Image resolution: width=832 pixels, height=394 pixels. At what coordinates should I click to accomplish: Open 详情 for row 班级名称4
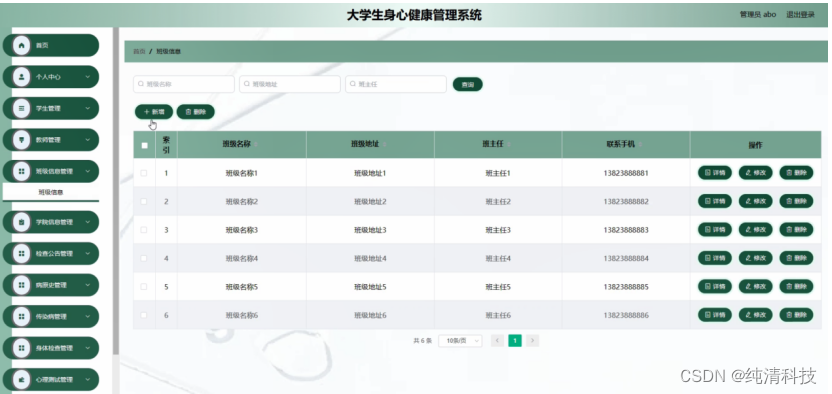pyautogui.click(x=715, y=258)
